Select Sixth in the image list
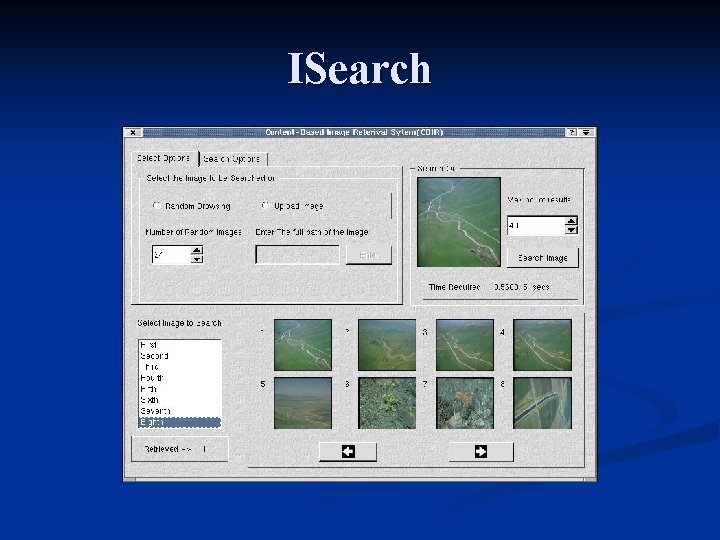The height and width of the screenshot is (540, 720). [180, 400]
